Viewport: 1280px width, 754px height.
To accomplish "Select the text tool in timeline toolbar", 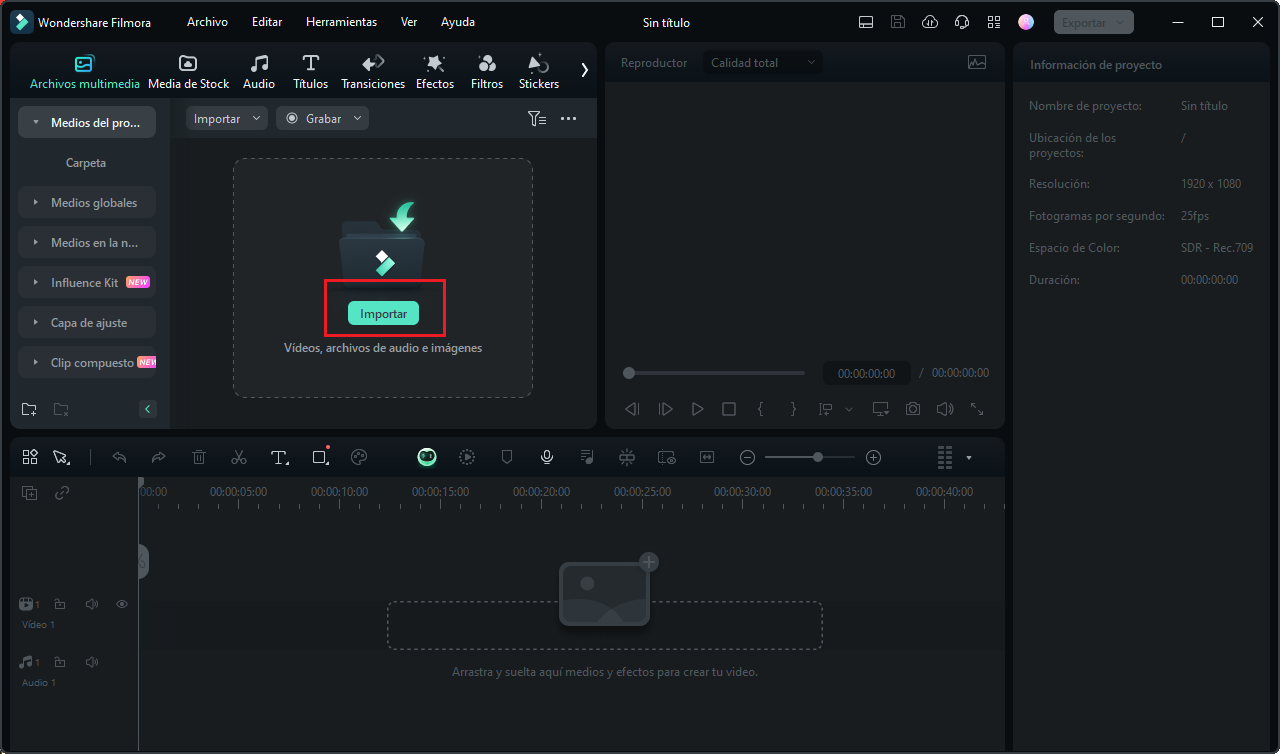I will (x=279, y=457).
